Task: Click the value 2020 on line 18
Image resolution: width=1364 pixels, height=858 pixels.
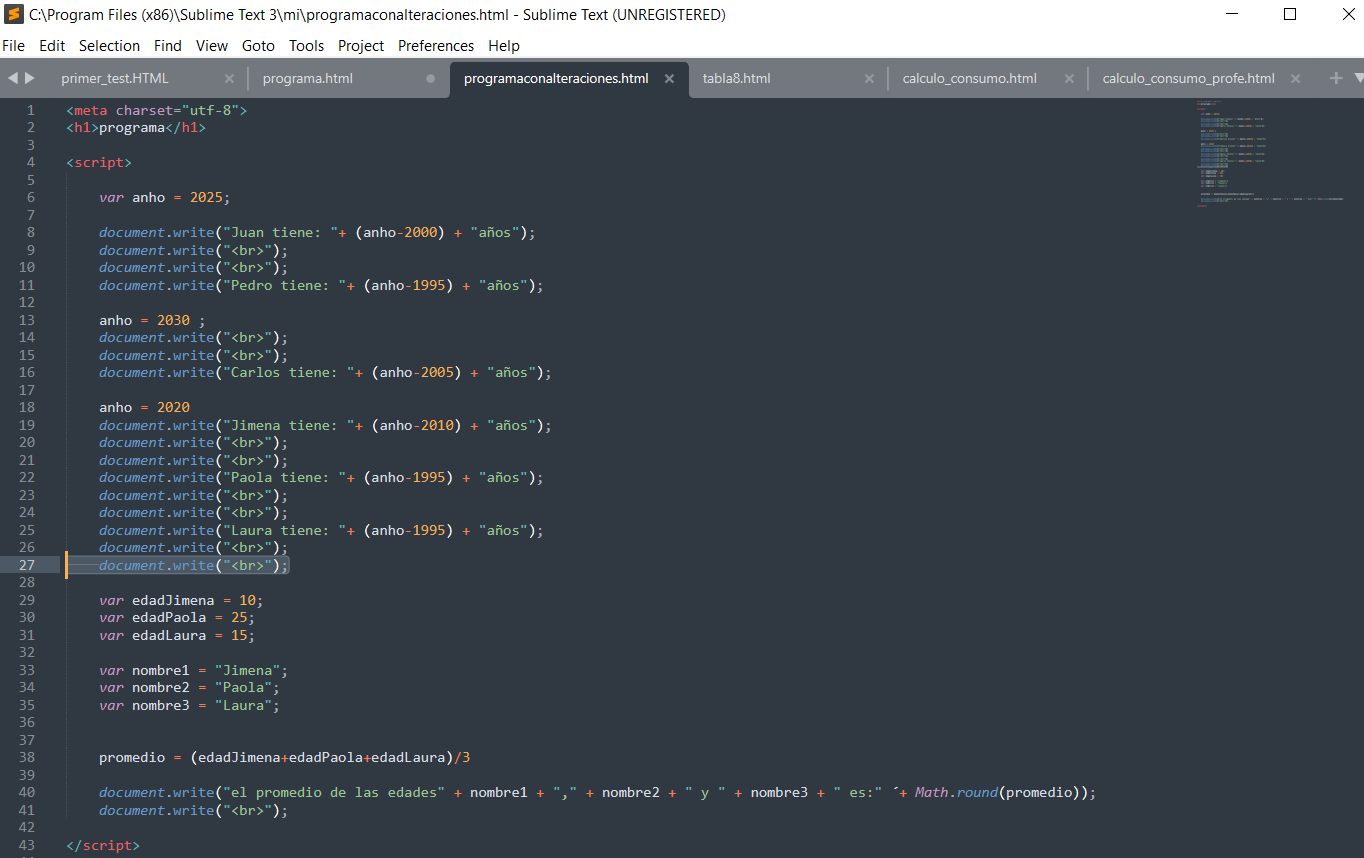Action: (173, 407)
